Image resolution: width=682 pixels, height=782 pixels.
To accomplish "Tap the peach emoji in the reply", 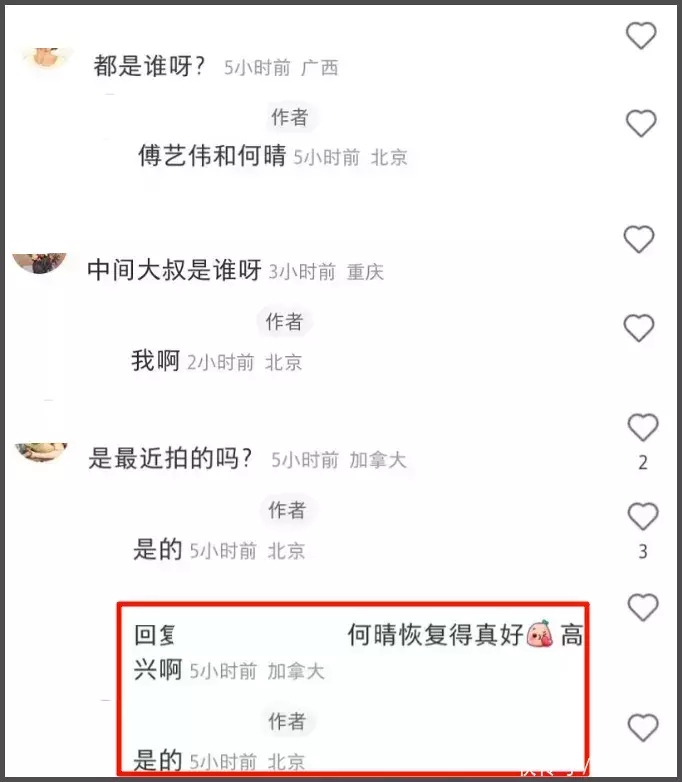I will (540, 634).
